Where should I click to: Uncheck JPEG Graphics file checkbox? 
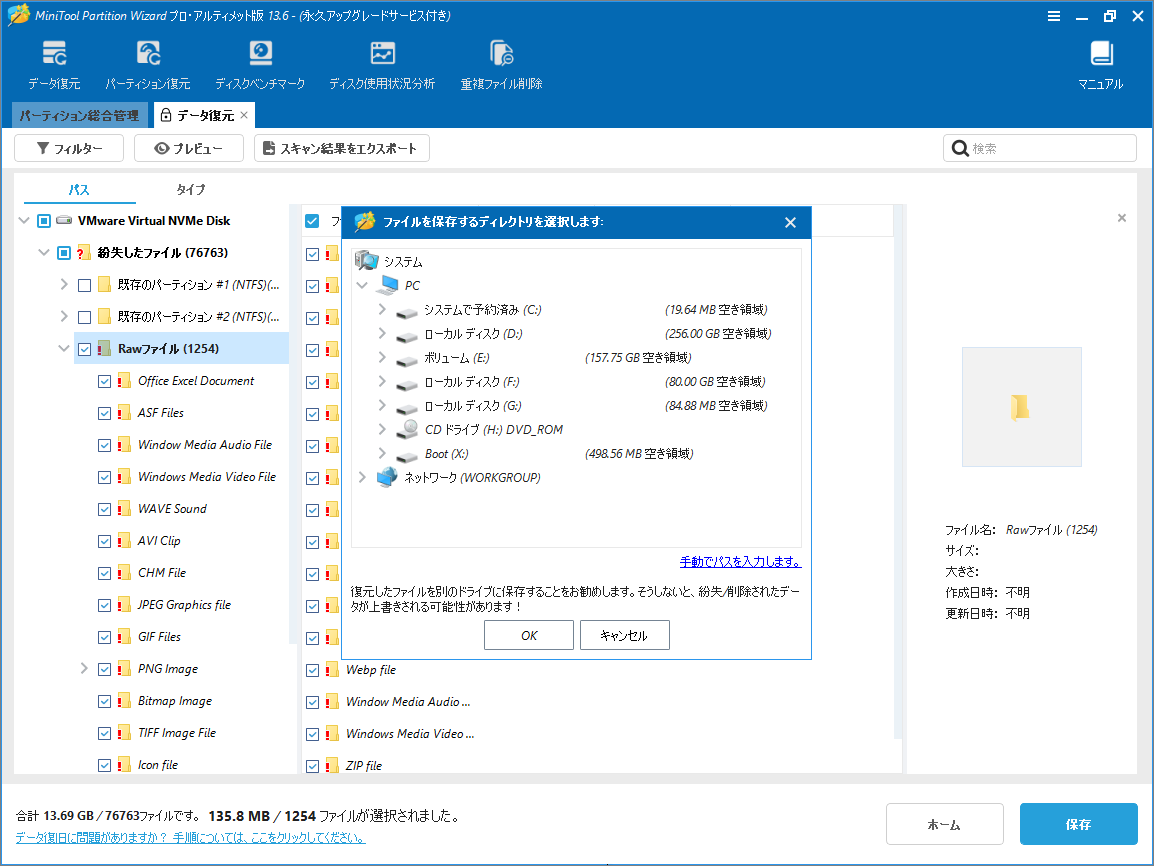coord(105,605)
